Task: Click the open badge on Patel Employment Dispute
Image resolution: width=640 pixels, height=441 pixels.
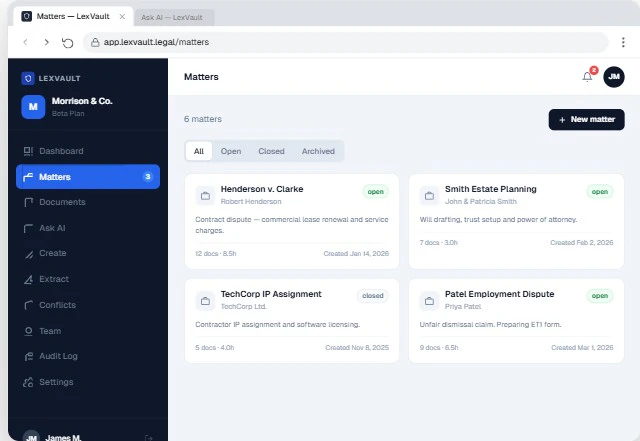Action: (600, 296)
